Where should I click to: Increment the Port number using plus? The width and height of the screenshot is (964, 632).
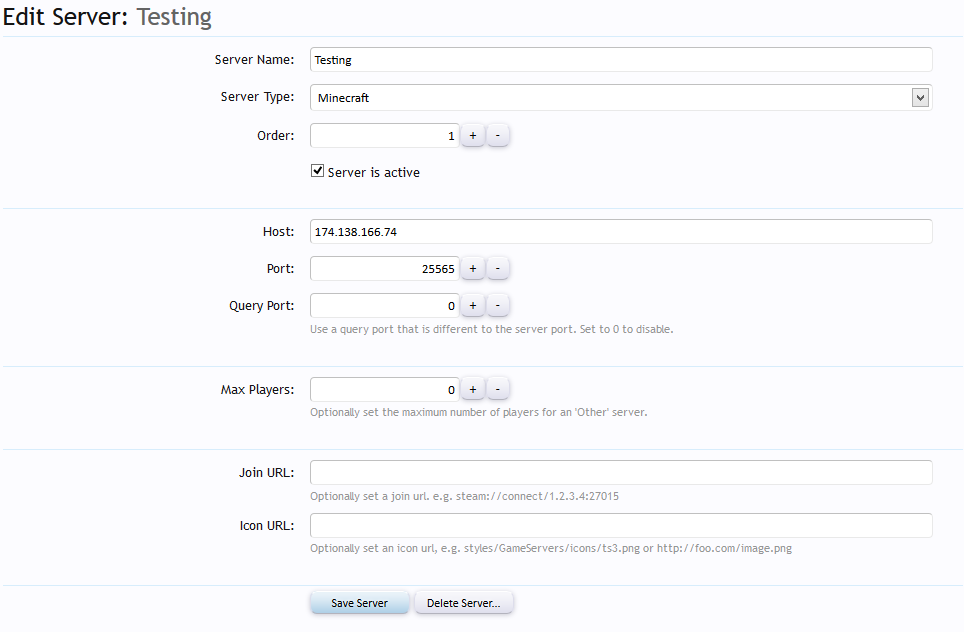click(x=473, y=268)
